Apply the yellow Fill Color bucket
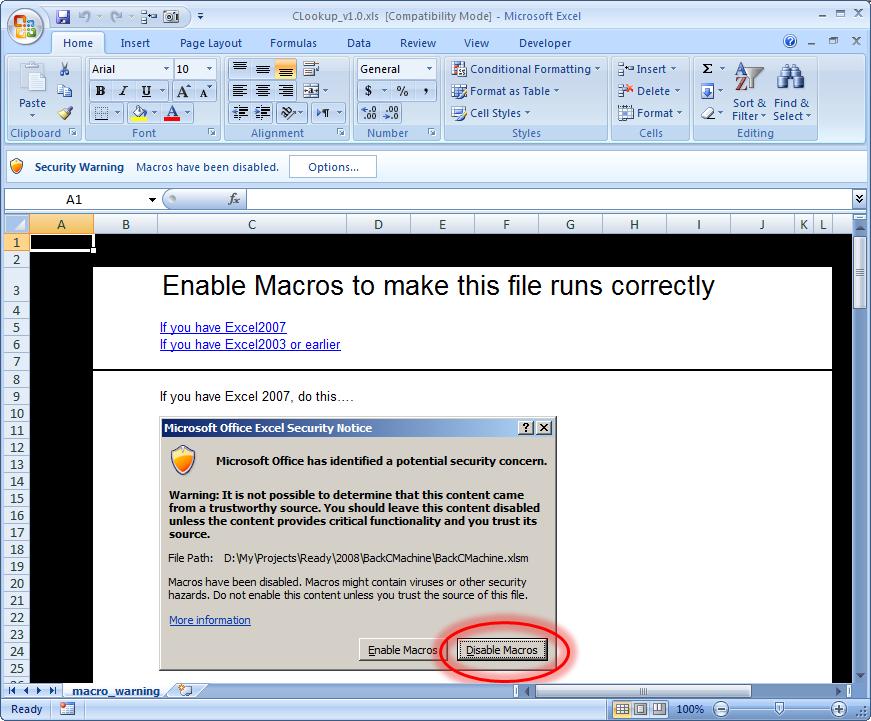 pyautogui.click(x=138, y=113)
